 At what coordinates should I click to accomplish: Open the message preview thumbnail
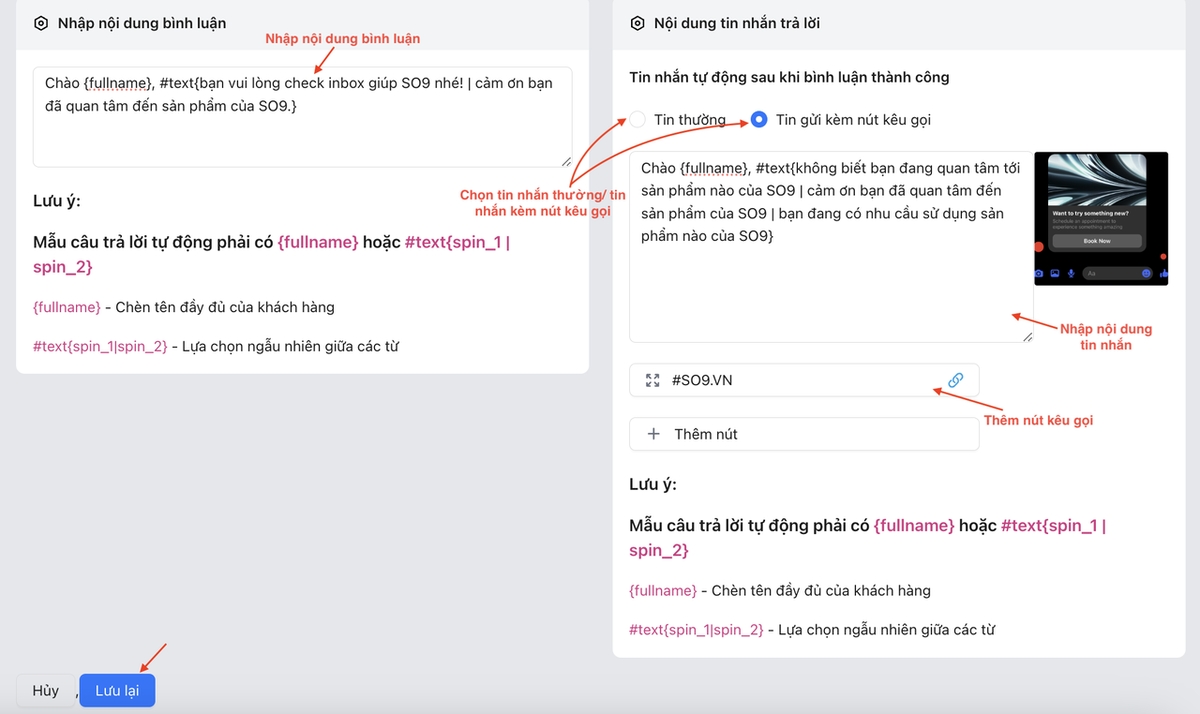click(x=1101, y=218)
